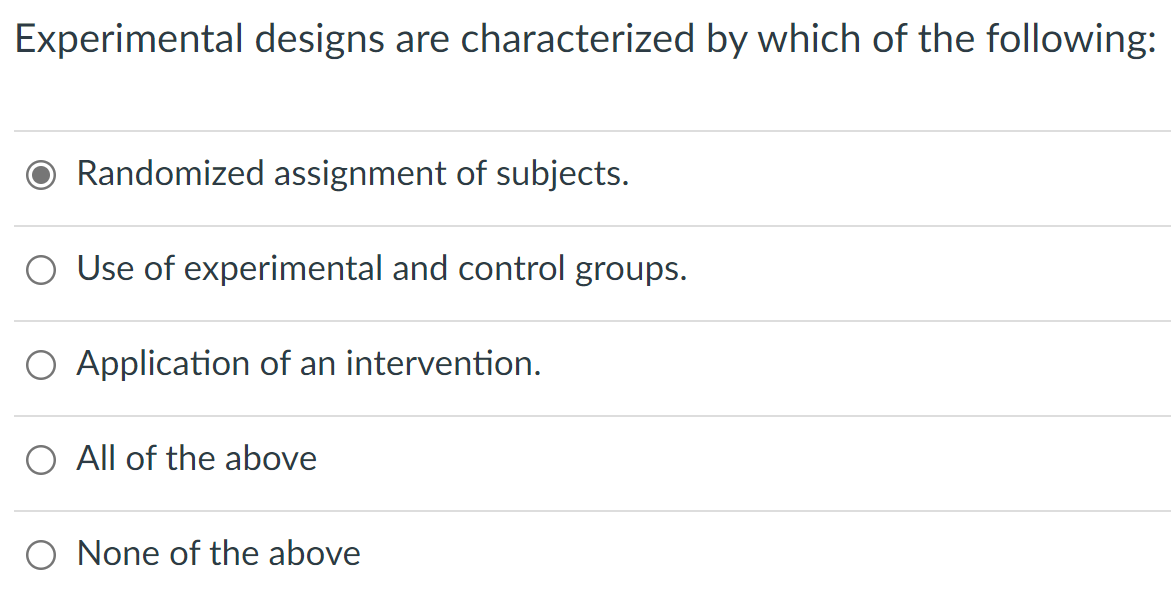The image size is (1171, 615).
Task: Click the label "Application of an intervention"
Action: click(309, 364)
